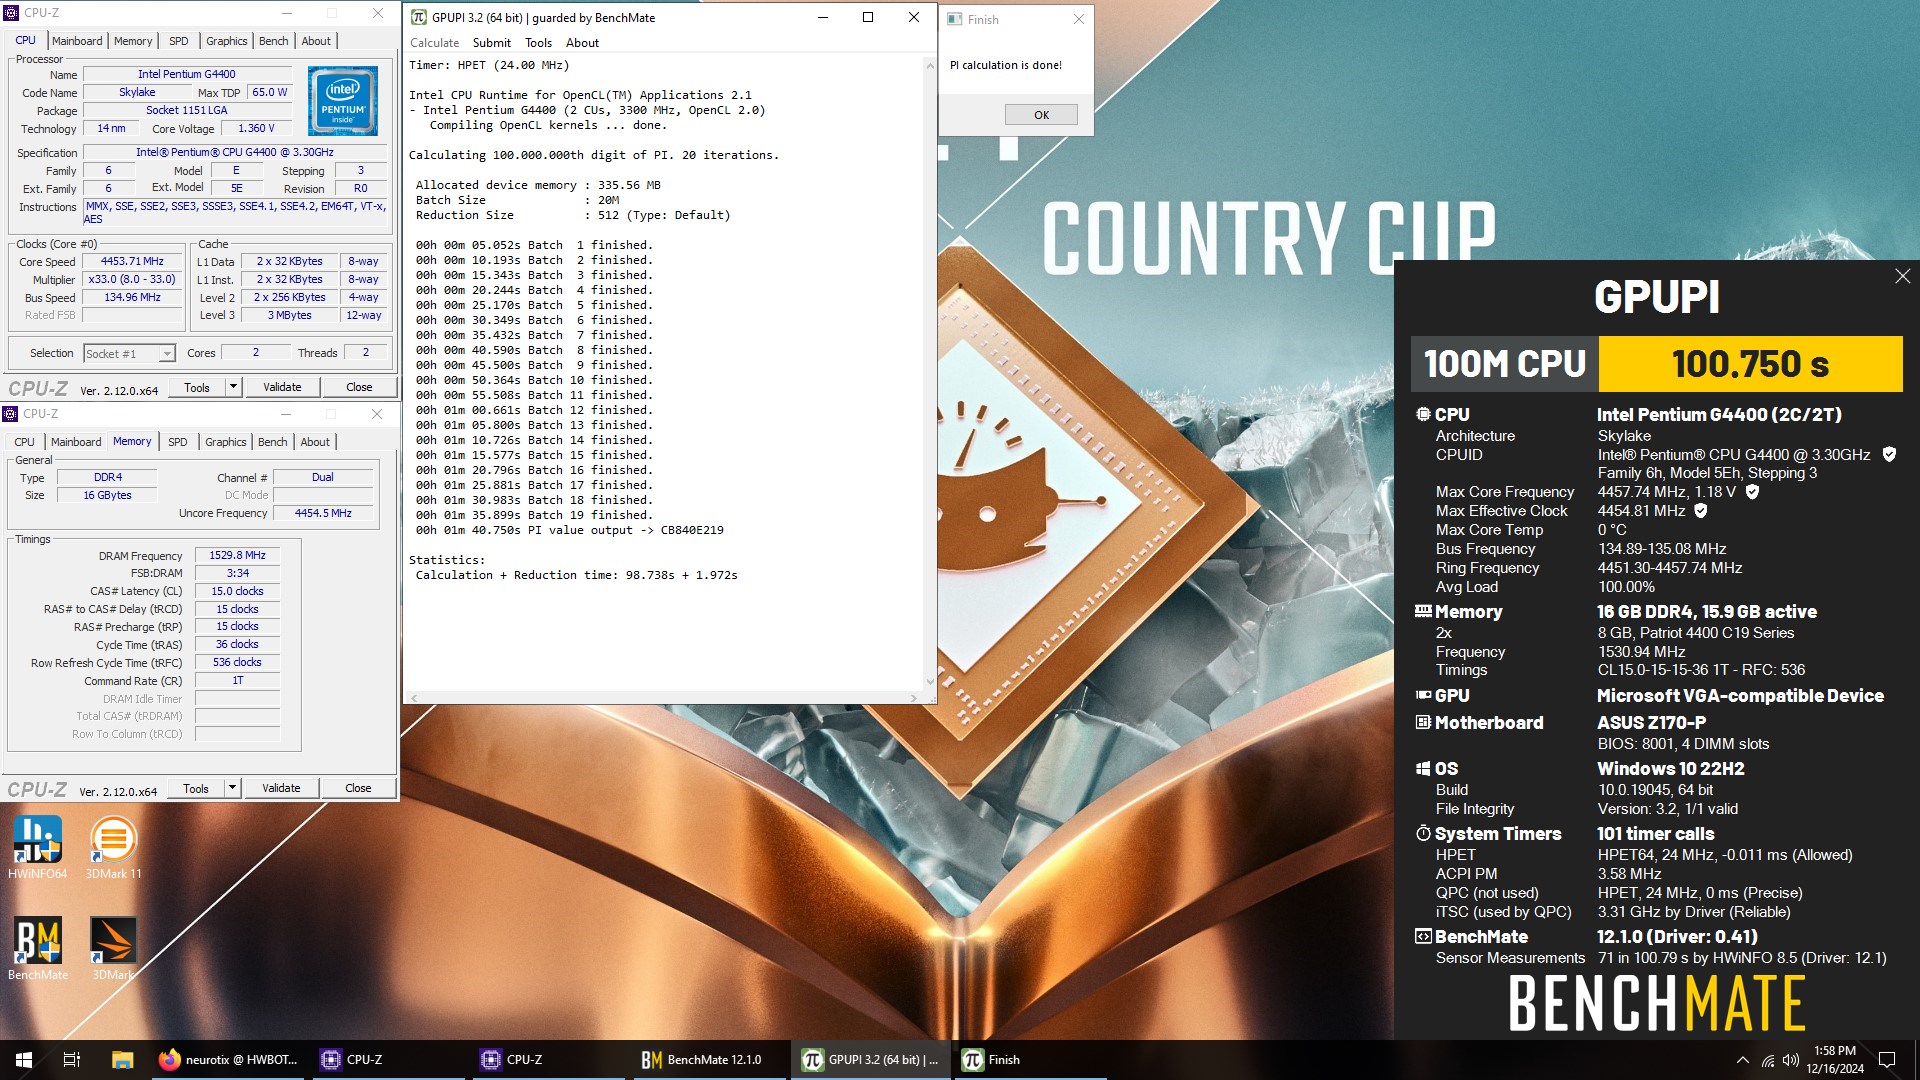Switch to BenchMate 12.1.0 taskbar entry

(x=708, y=1060)
